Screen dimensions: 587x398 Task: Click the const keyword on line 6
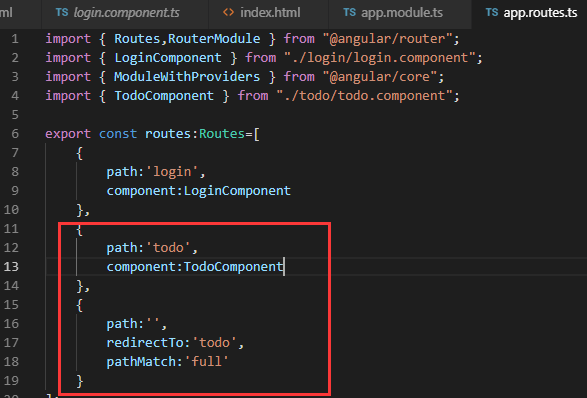pyautogui.click(x=118, y=134)
